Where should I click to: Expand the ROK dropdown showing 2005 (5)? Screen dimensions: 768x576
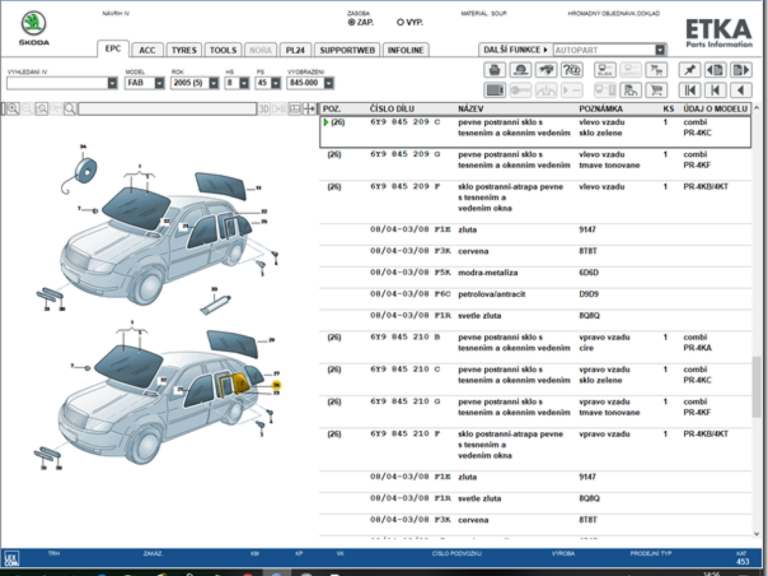coord(211,84)
